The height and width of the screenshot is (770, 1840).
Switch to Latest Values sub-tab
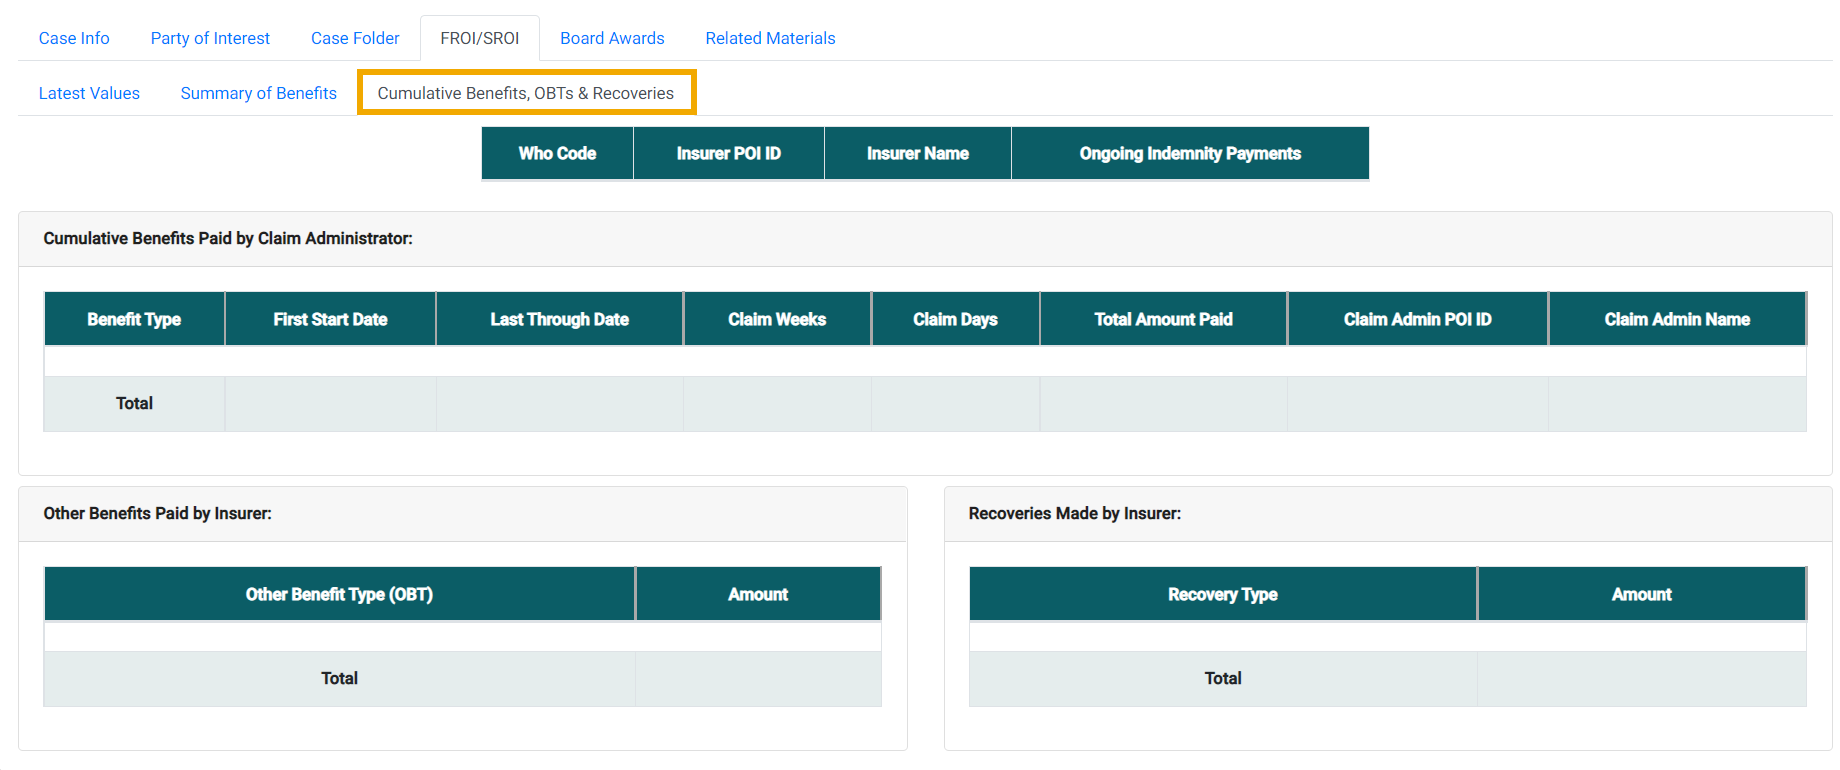pyautogui.click(x=89, y=93)
